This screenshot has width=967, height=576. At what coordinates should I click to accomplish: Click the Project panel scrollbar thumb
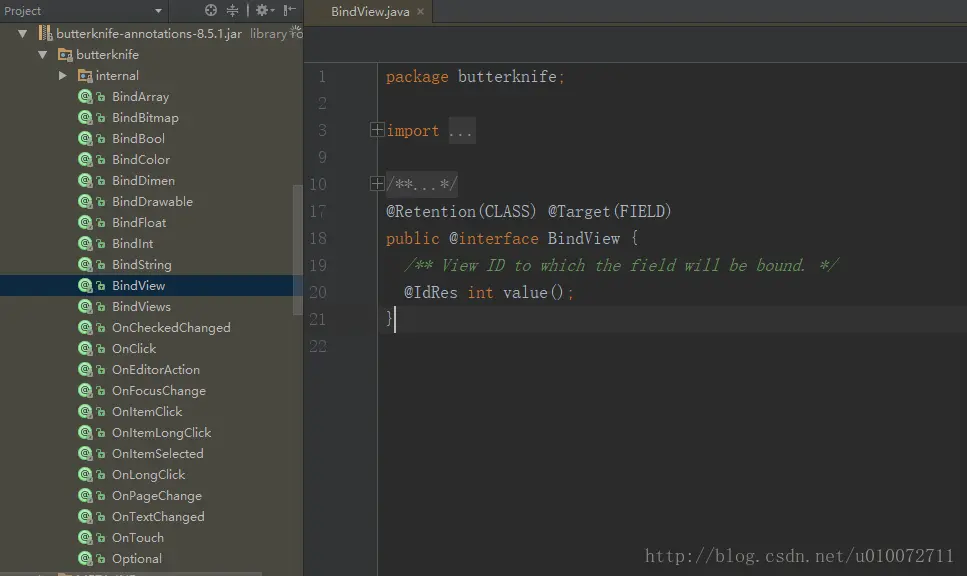point(297,250)
